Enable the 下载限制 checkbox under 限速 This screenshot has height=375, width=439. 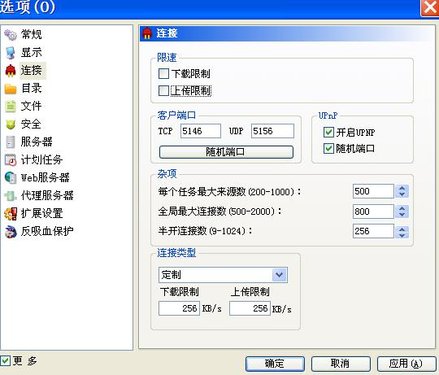(x=163, y=74)
